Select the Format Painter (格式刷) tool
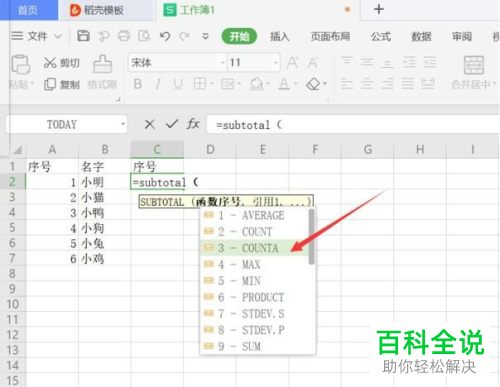Image resolution: width=500 pixels, height=387 pixels. pos(102,73)
